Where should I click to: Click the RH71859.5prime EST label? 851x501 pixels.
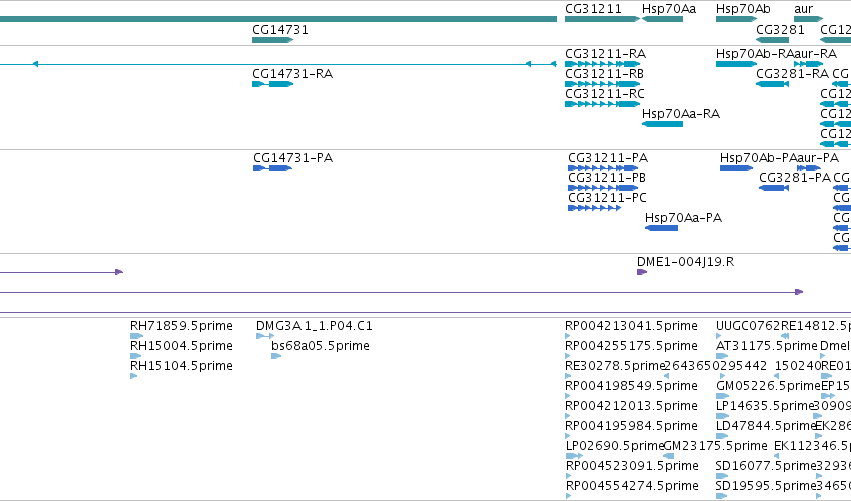[x=181, y=326]
